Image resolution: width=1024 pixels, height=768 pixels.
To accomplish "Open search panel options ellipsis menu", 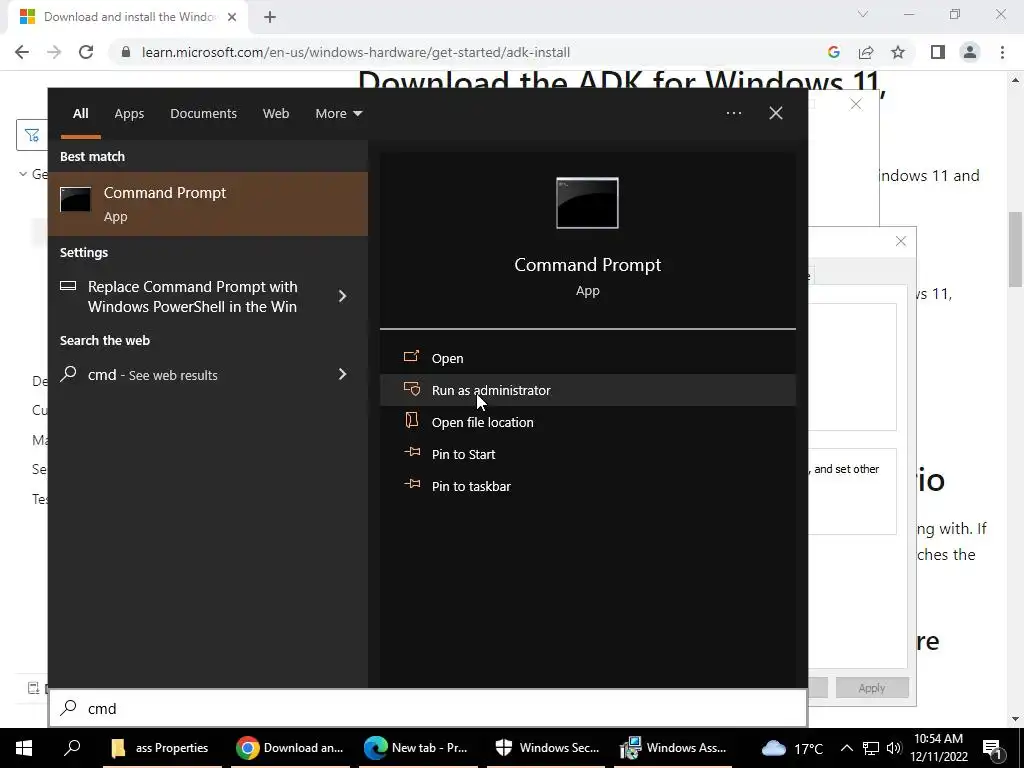I will [x=733, y=113].
